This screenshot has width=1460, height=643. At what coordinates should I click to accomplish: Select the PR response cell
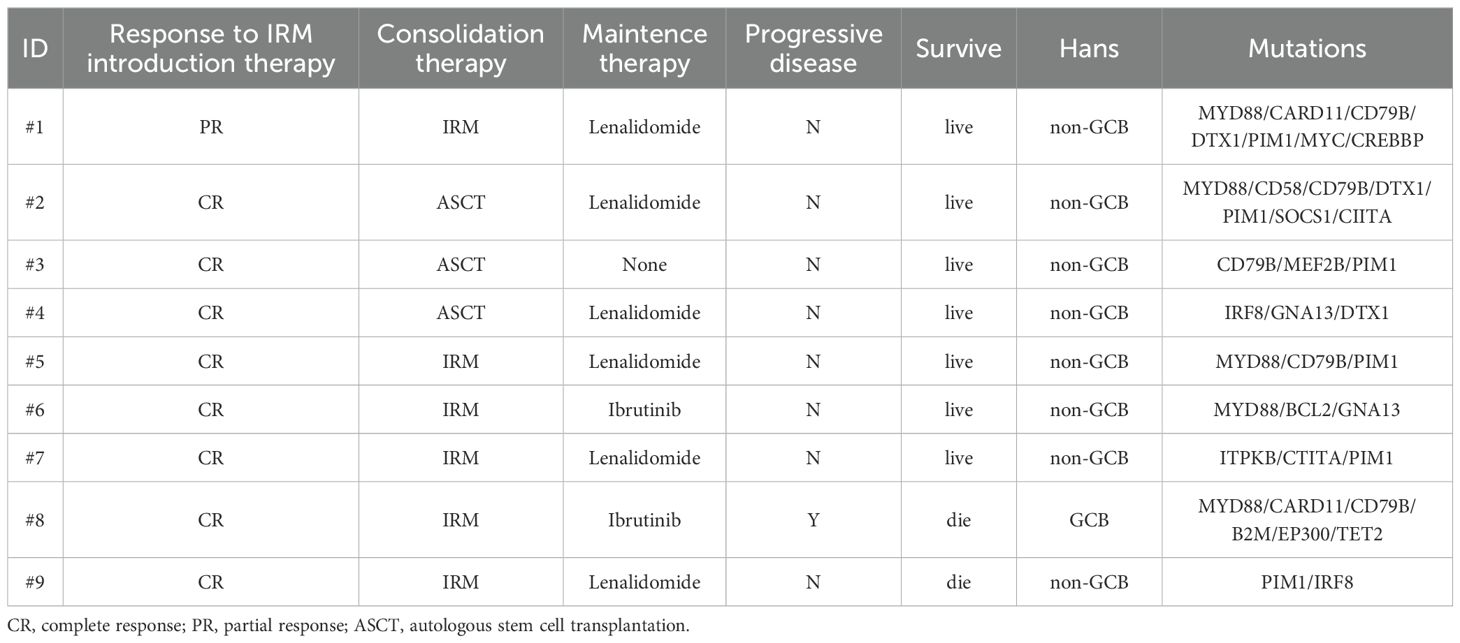pos(211,127)
